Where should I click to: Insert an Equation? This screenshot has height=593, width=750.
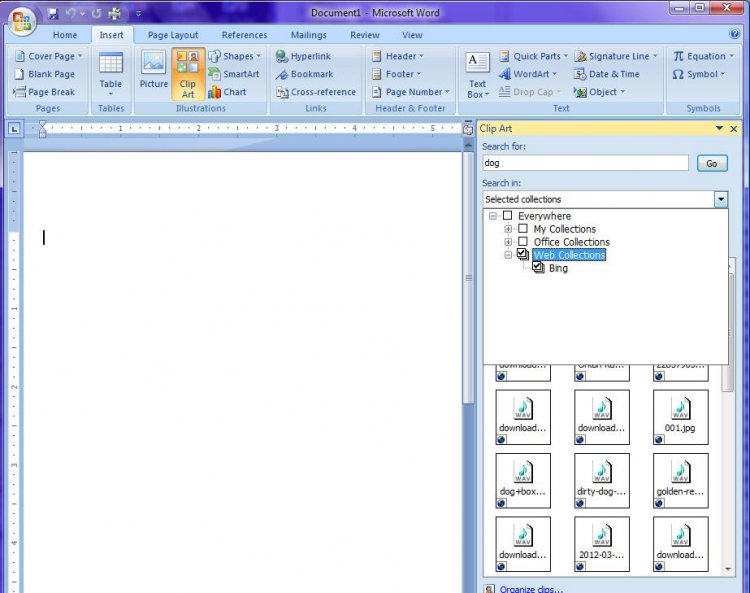[x=703, y=56]
